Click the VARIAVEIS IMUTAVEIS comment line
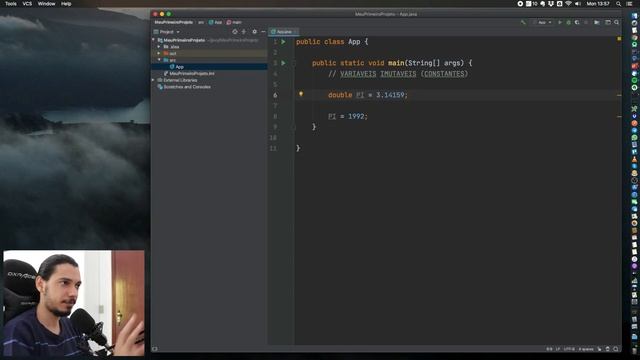 coord(398,74)
